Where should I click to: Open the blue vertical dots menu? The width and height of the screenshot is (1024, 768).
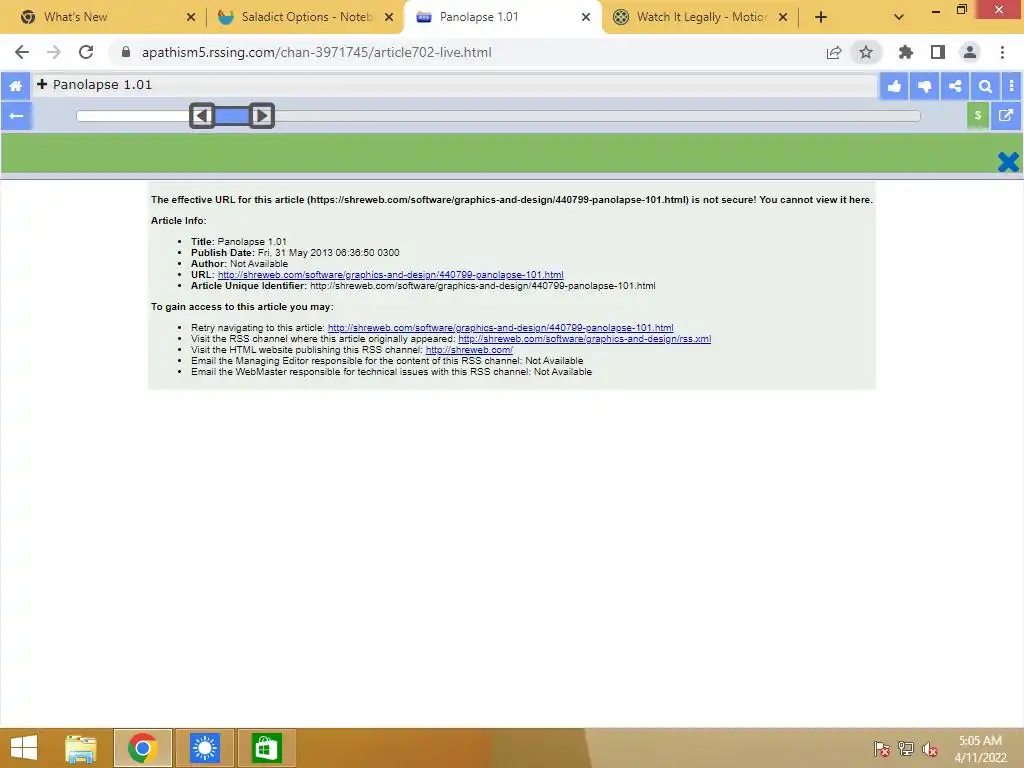[1012, 86]
